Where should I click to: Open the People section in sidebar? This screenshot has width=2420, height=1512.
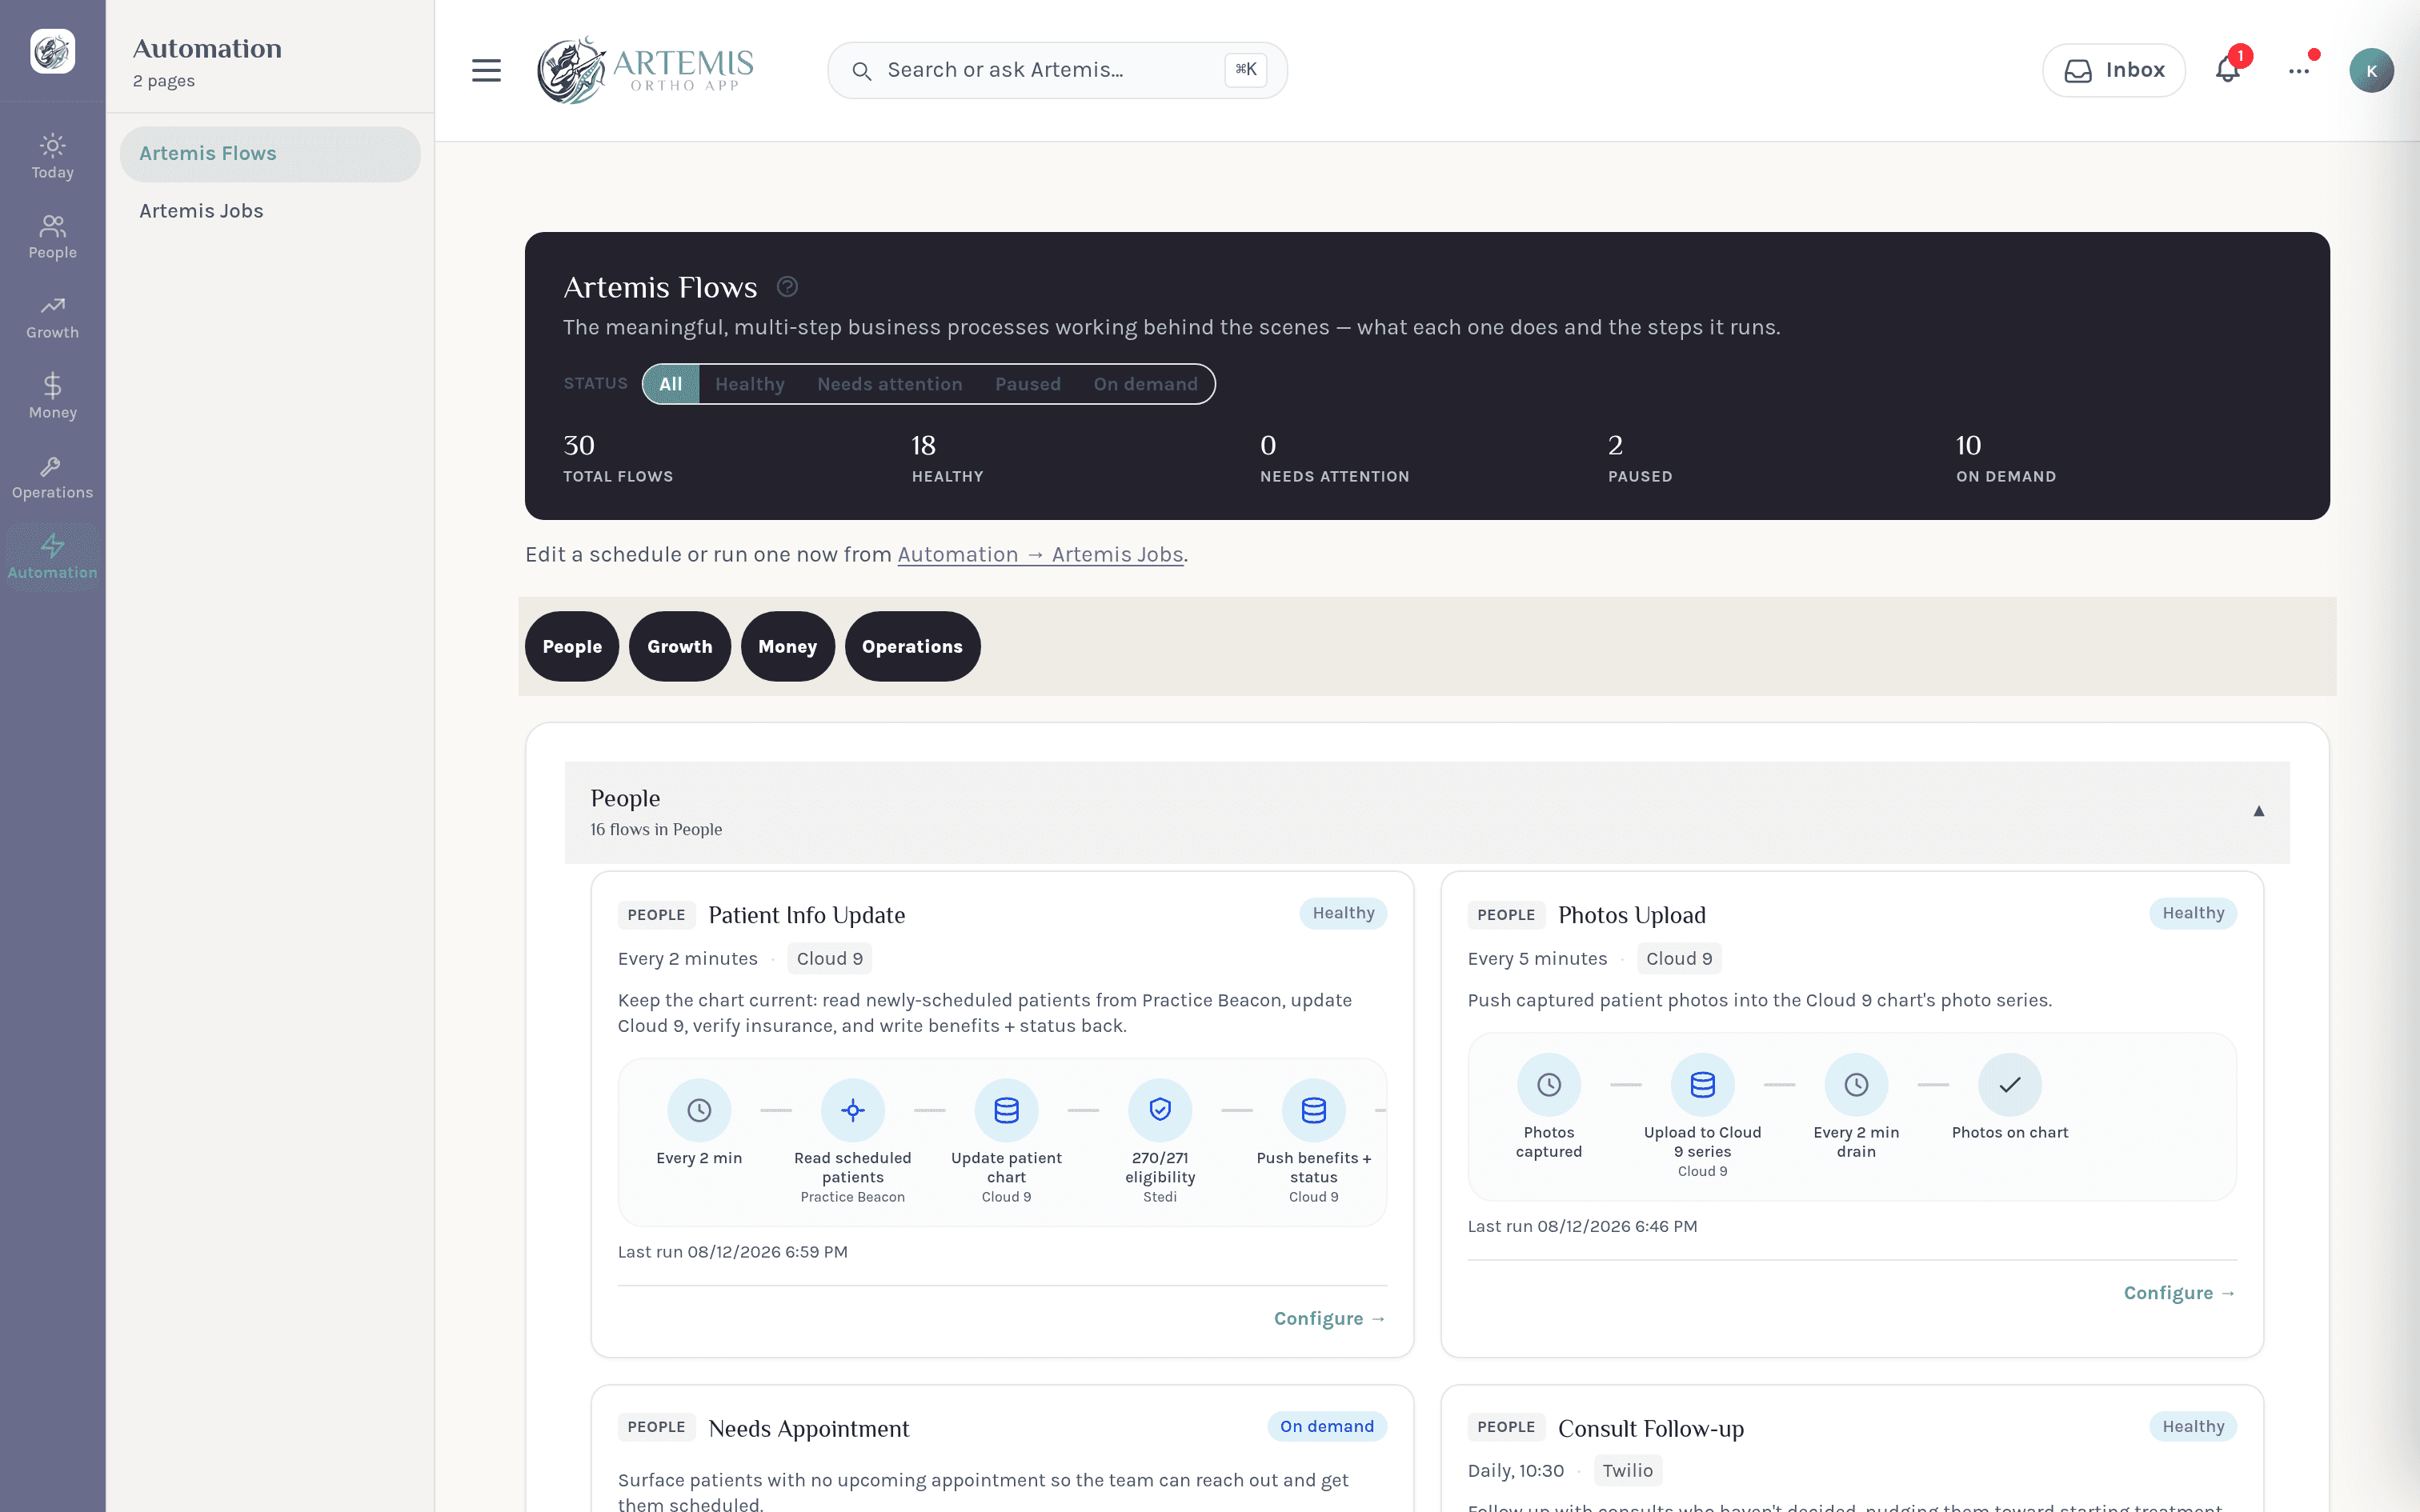tap(52, 237)
